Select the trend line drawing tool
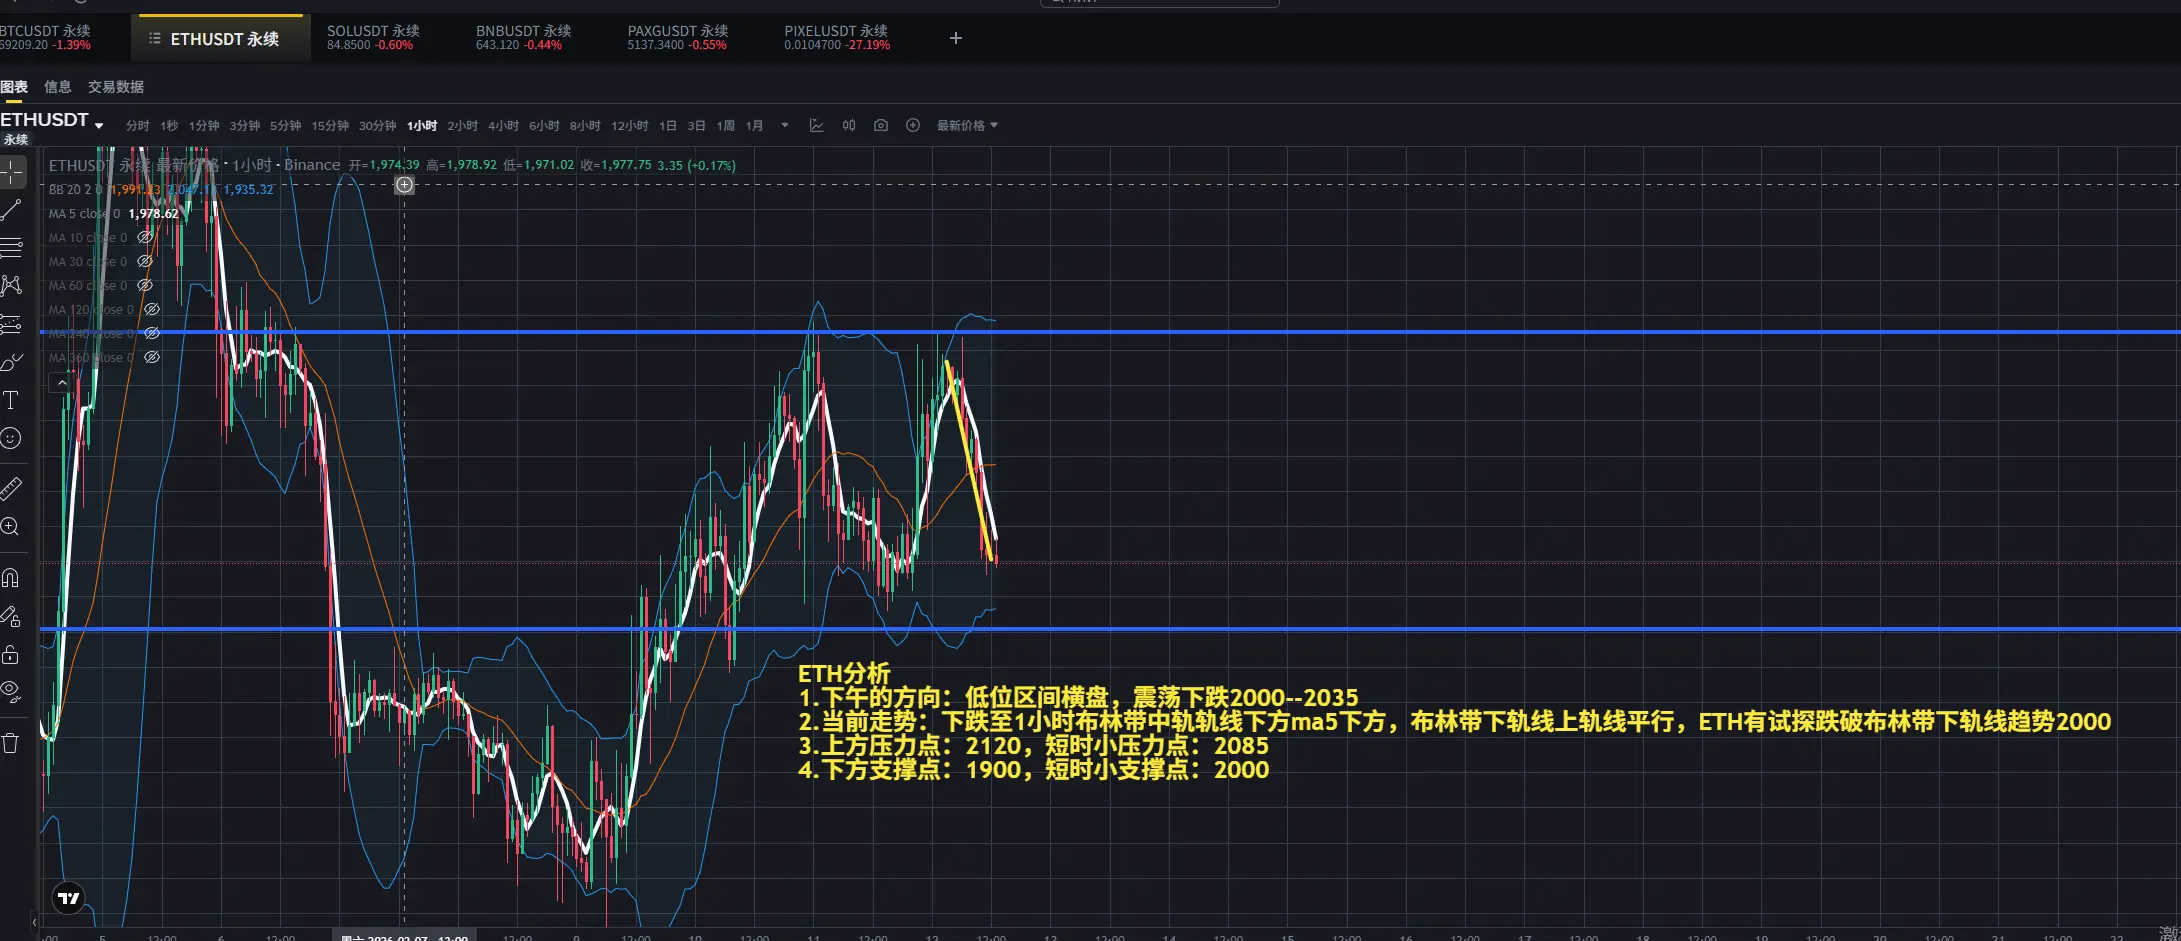2181x941 pixels. 11,209
